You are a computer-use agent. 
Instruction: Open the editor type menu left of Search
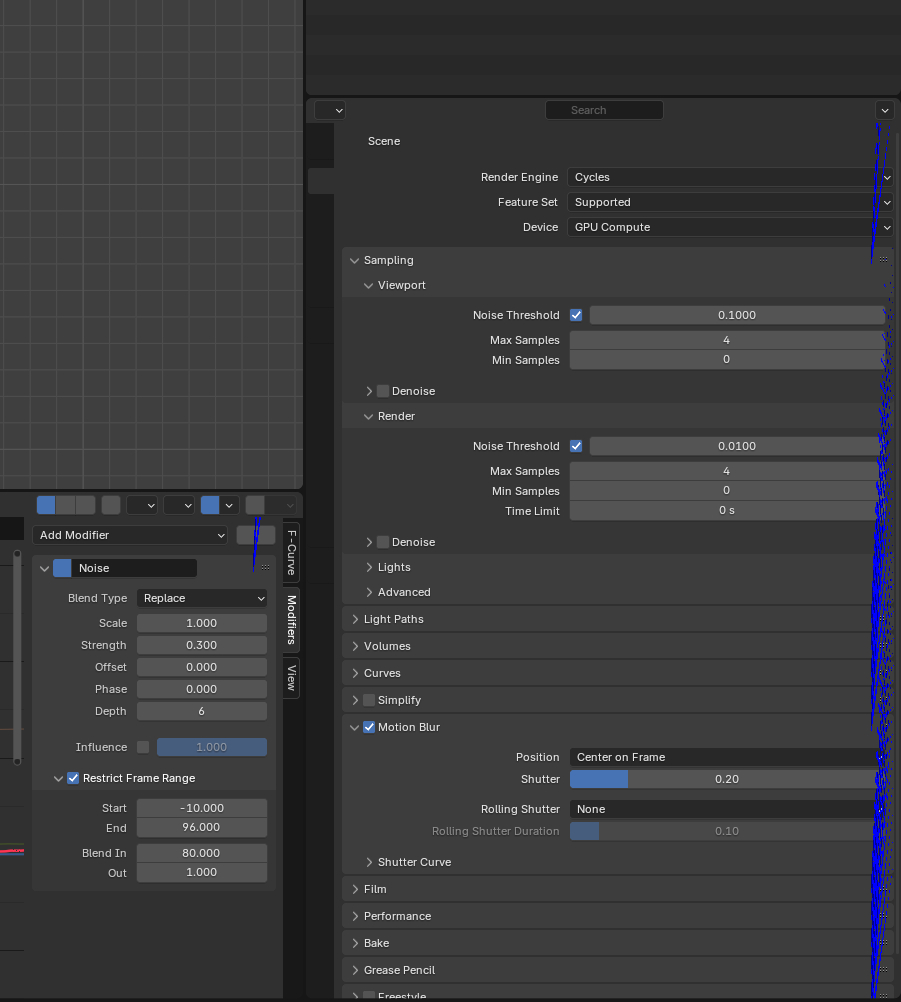click(329, 110)
